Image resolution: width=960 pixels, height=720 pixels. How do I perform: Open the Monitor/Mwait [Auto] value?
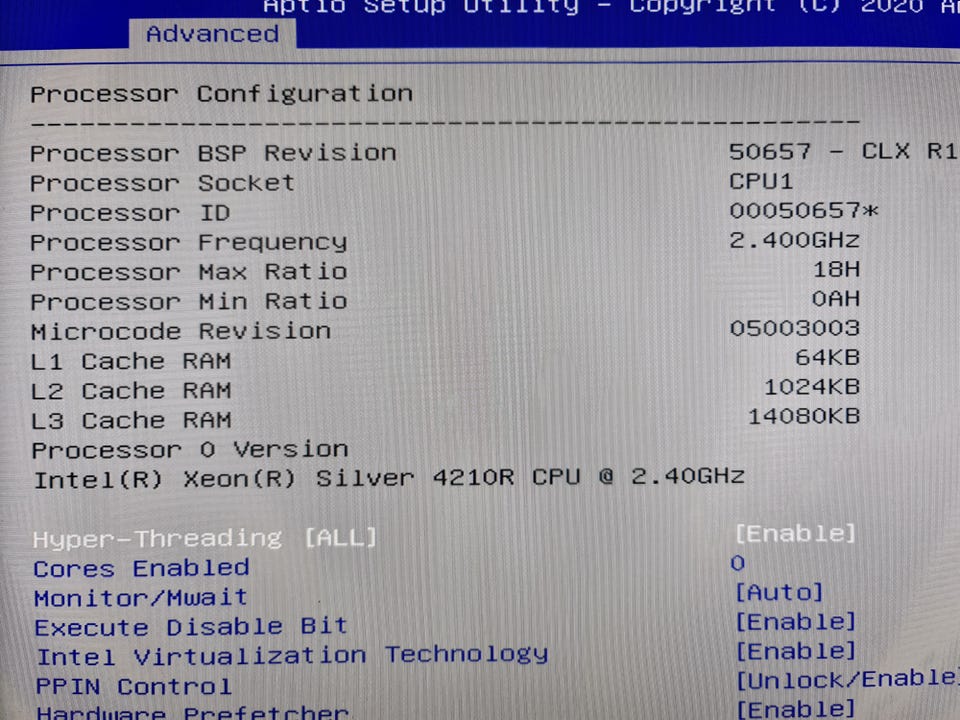(779, 593)
